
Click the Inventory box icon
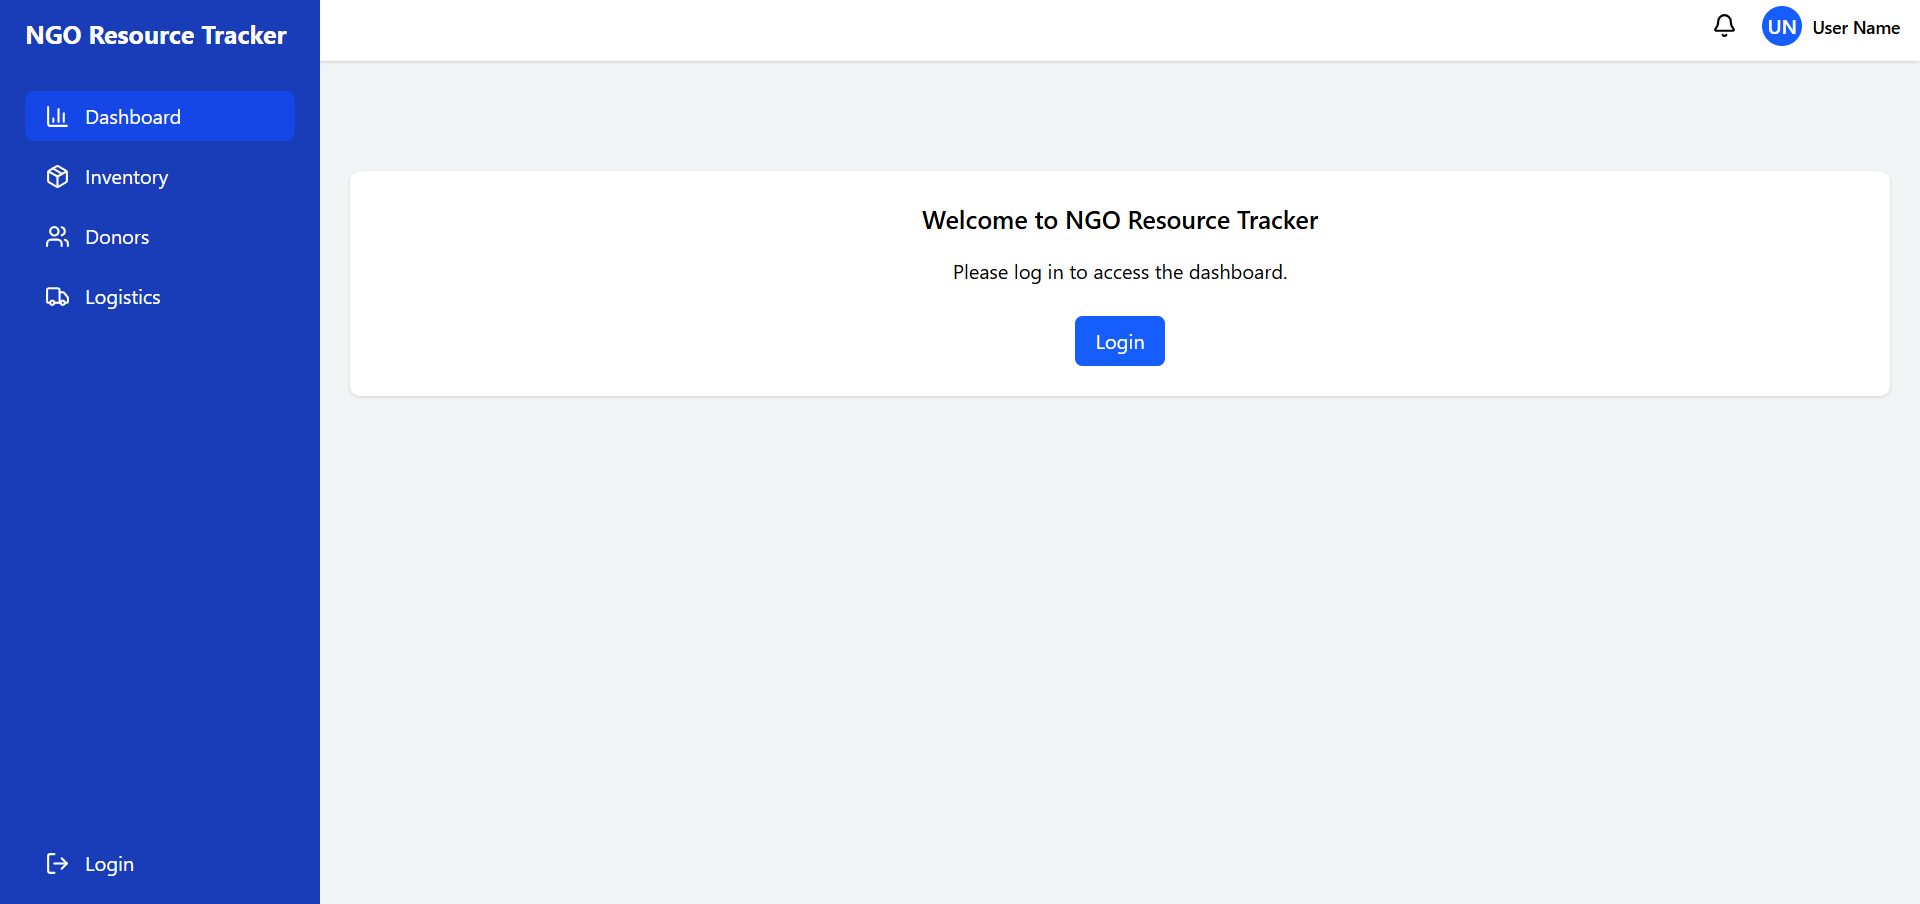(57, 177)
